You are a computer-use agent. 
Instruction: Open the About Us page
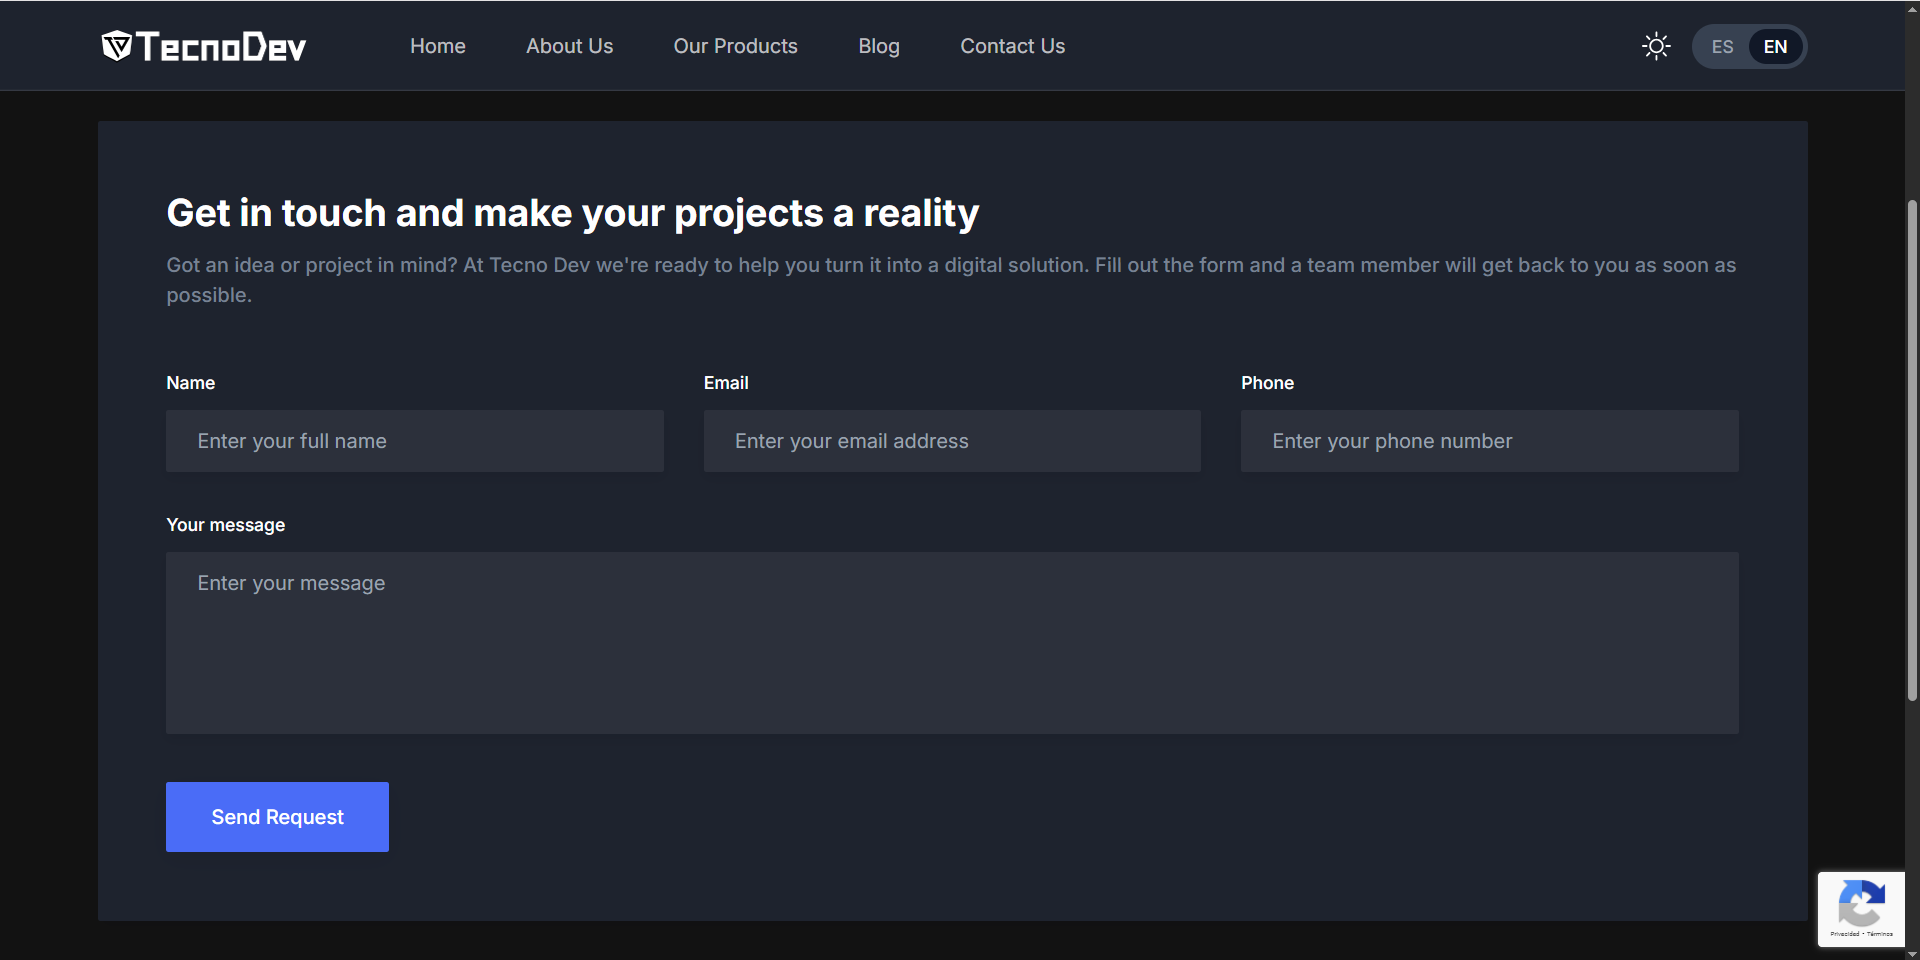(x=569, y=46)
